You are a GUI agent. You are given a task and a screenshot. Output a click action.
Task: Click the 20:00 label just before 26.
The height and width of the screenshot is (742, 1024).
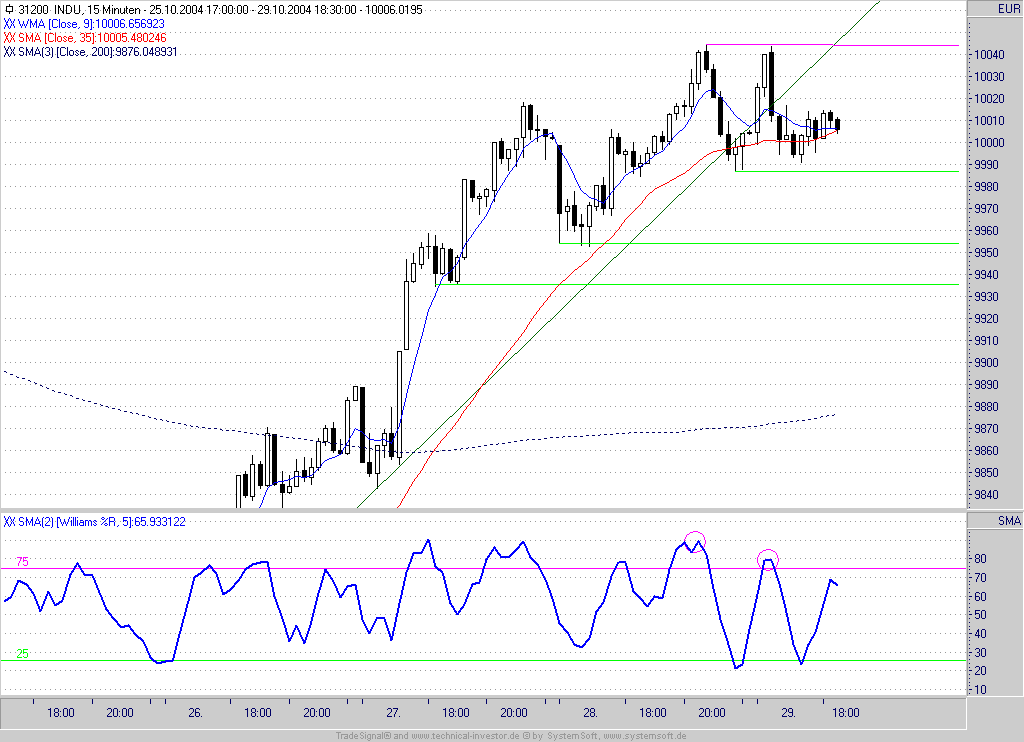120,713
